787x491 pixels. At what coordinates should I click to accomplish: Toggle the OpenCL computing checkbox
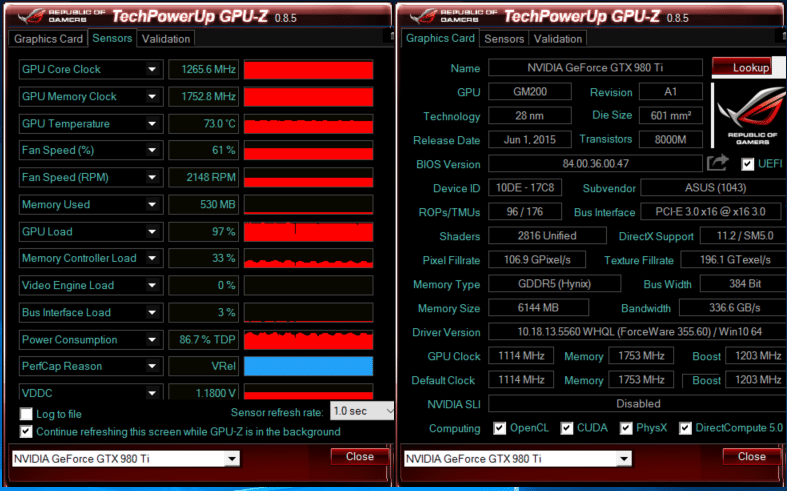pos(499,428)
